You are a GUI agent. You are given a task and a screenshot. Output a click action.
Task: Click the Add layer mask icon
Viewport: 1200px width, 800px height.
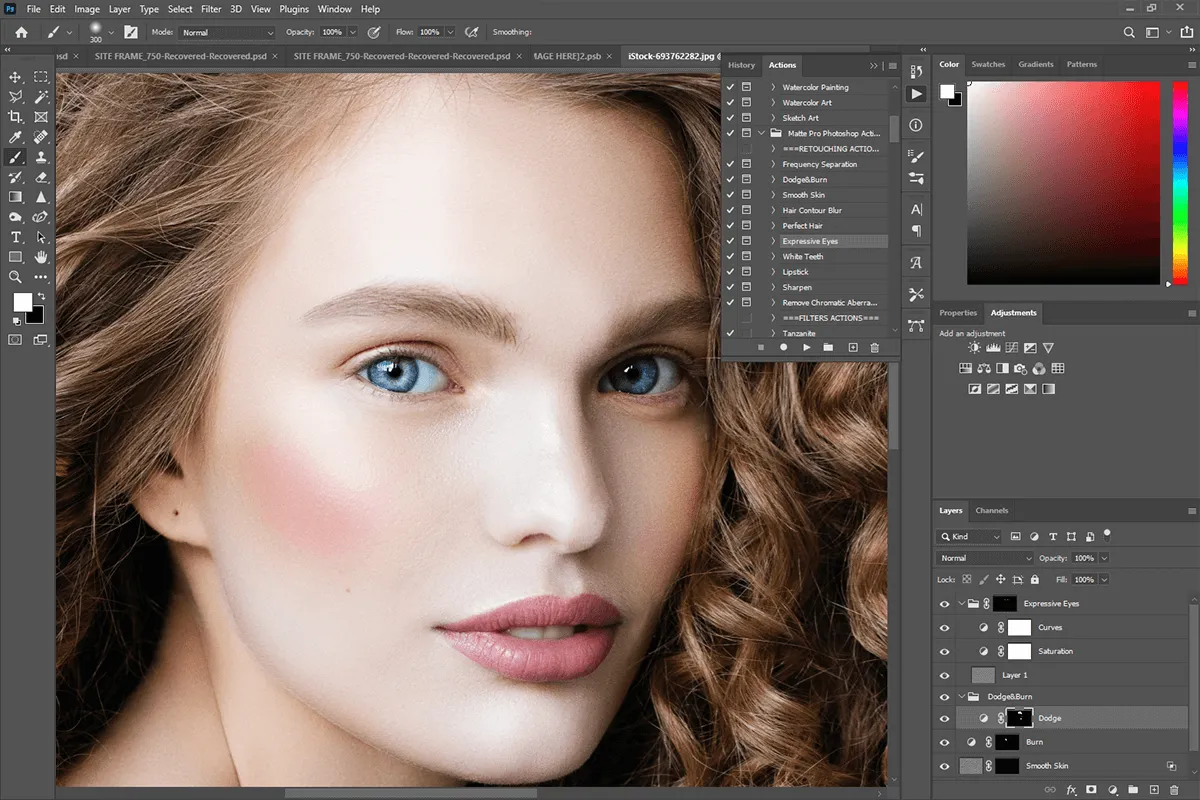pos(1091,790)
